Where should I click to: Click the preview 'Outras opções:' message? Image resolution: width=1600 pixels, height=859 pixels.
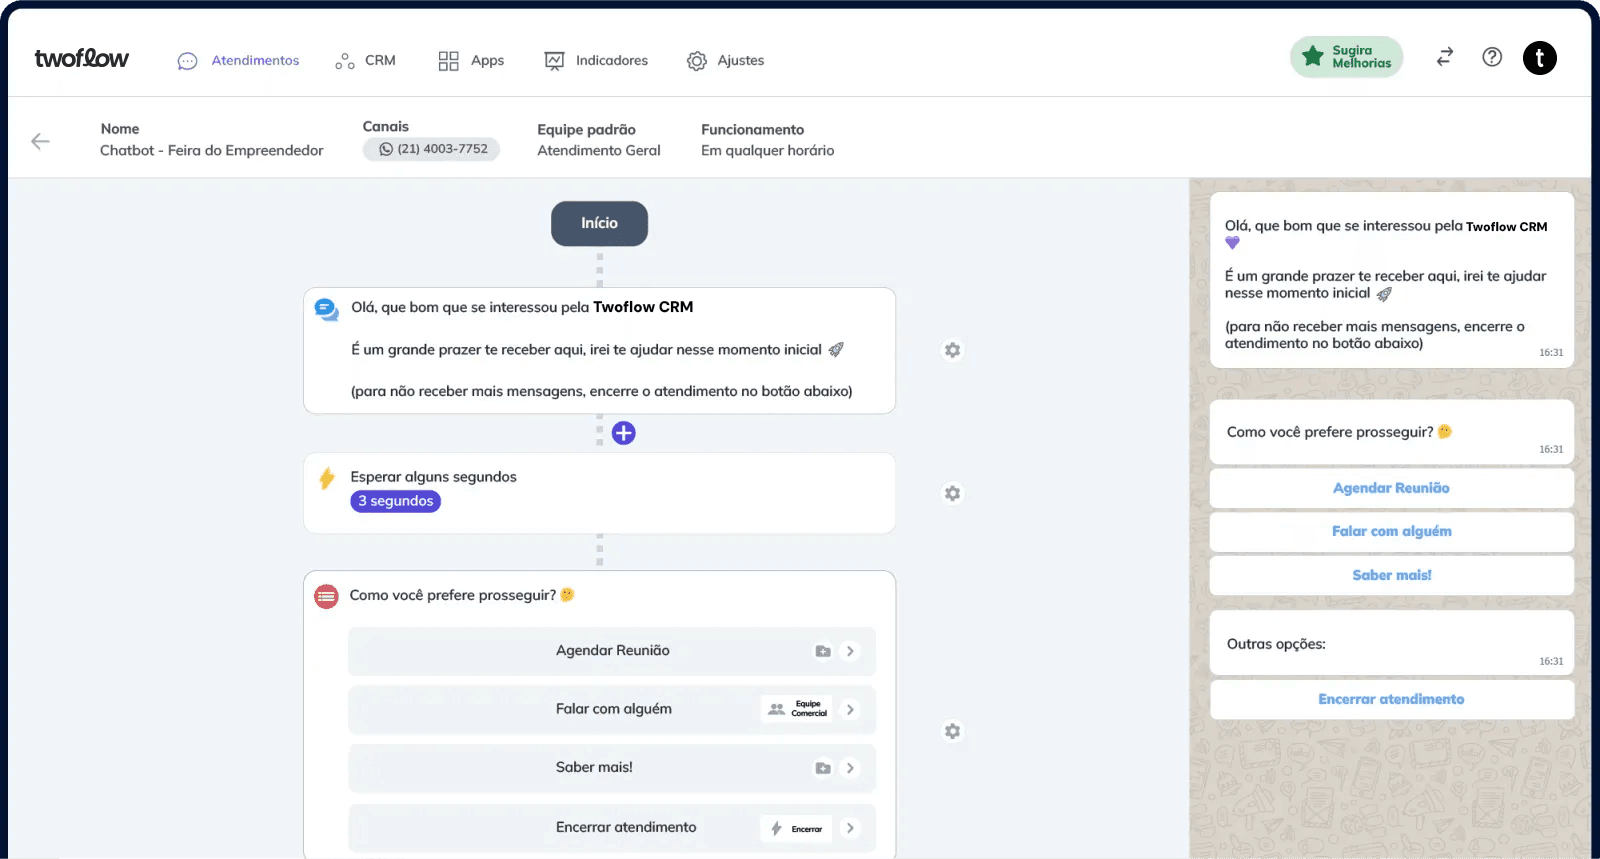pos(1391,643)
